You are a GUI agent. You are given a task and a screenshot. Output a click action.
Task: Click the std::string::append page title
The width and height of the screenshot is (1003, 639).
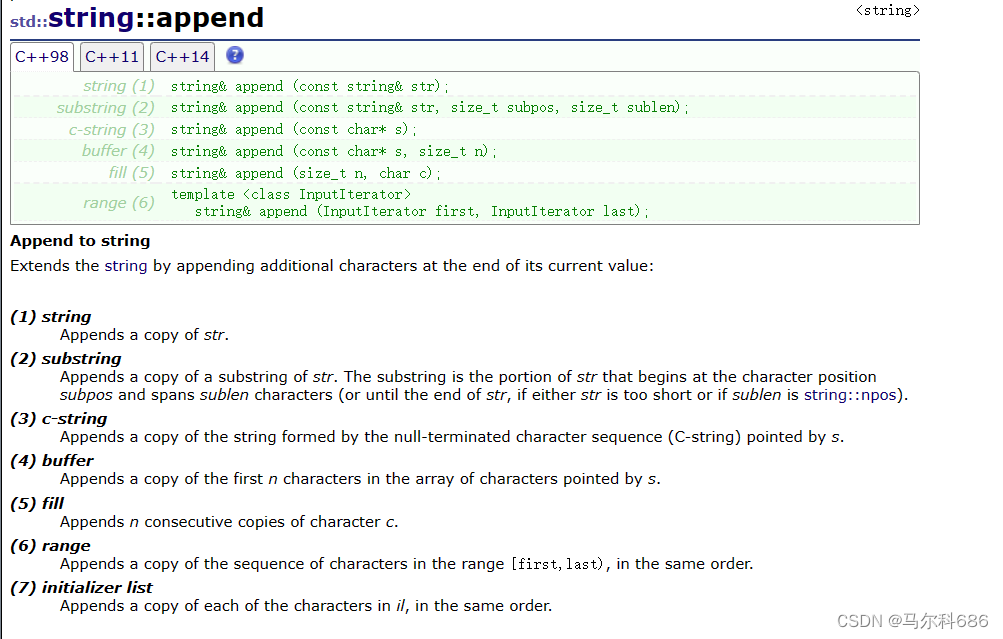pyautogui.click(x=137, y=18)
